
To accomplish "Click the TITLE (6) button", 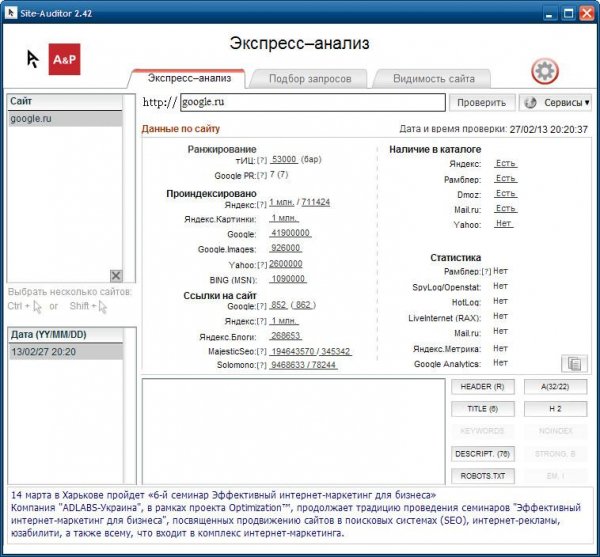I will pyautogui.click(x=483, y=409).
